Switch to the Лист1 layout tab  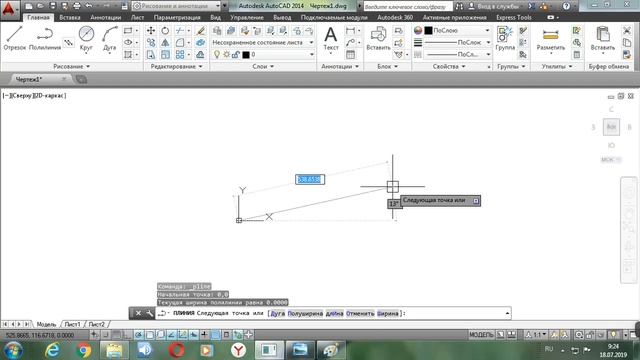(72, 324)
